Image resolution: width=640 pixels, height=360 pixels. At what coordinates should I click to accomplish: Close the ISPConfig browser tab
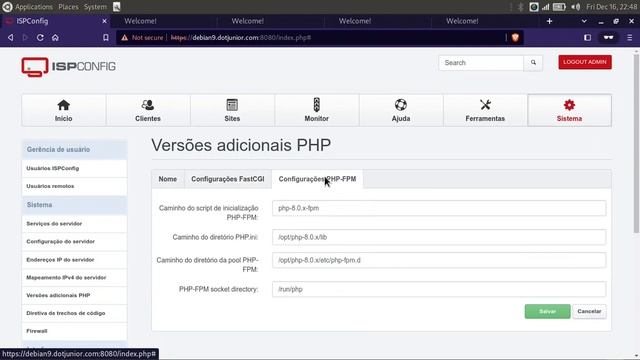pyautogui.click(x=104, y=21)
